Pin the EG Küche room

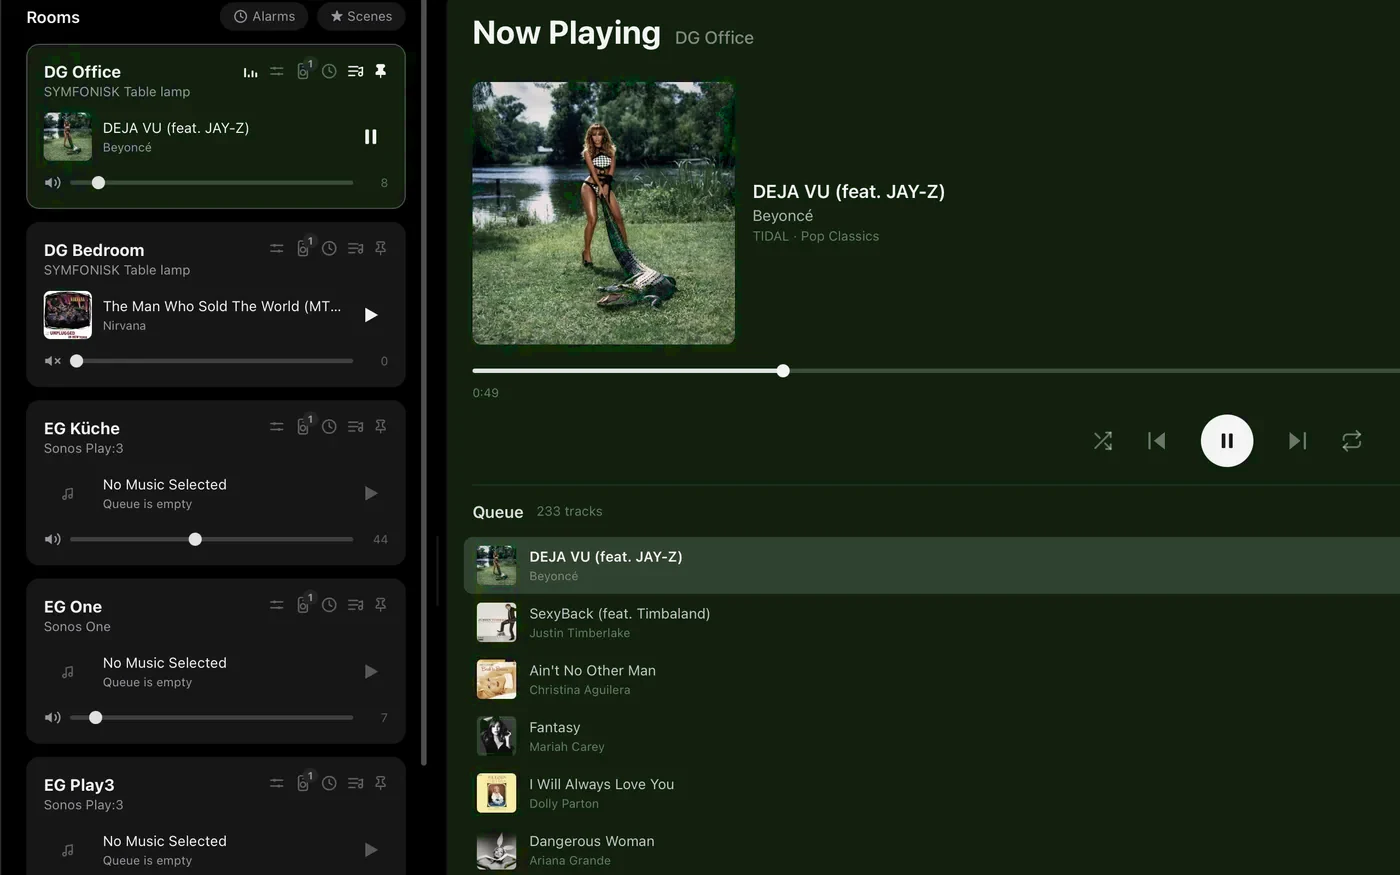tap(380, 426)
